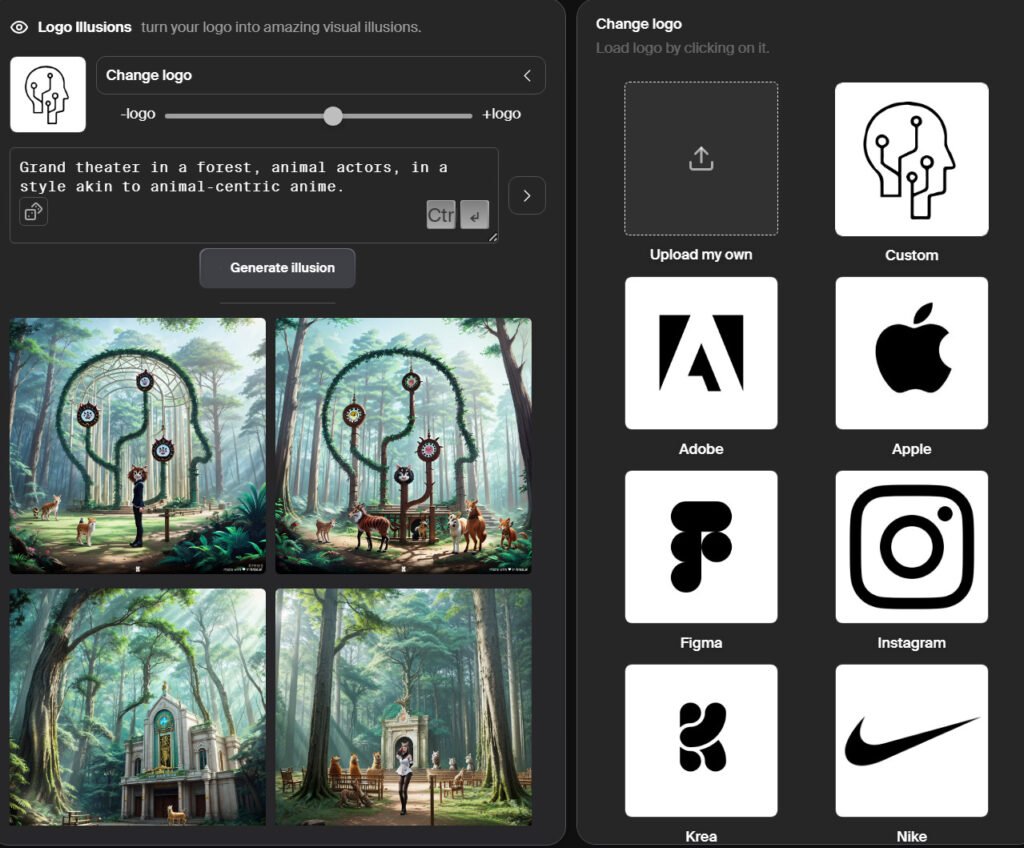
Task: Click the Adobe label
Action: (x=701, y=449)
